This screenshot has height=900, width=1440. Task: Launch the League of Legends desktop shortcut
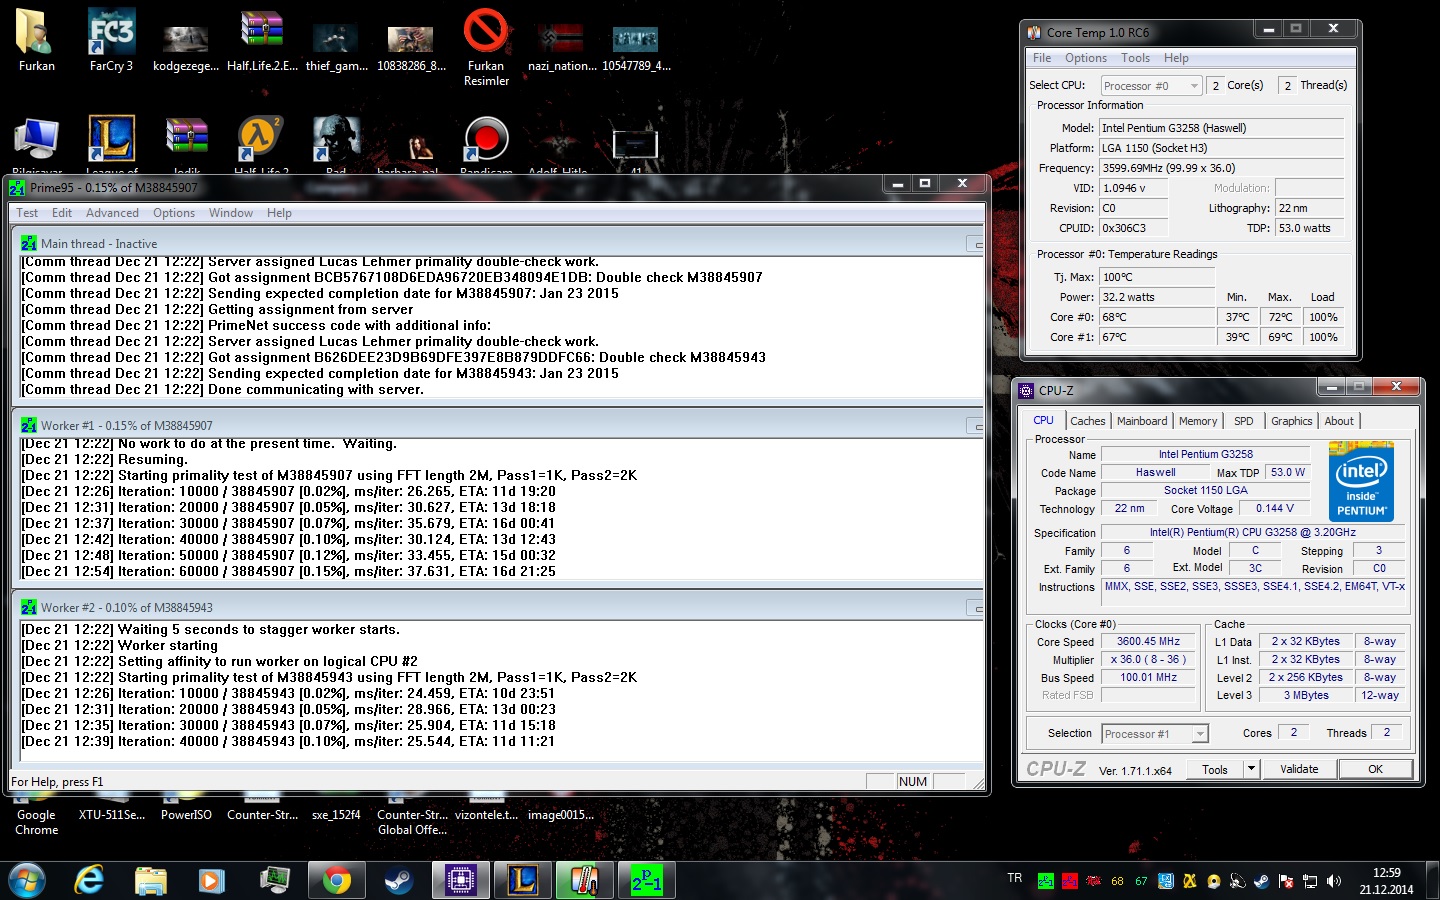click(x=111, y=140)
